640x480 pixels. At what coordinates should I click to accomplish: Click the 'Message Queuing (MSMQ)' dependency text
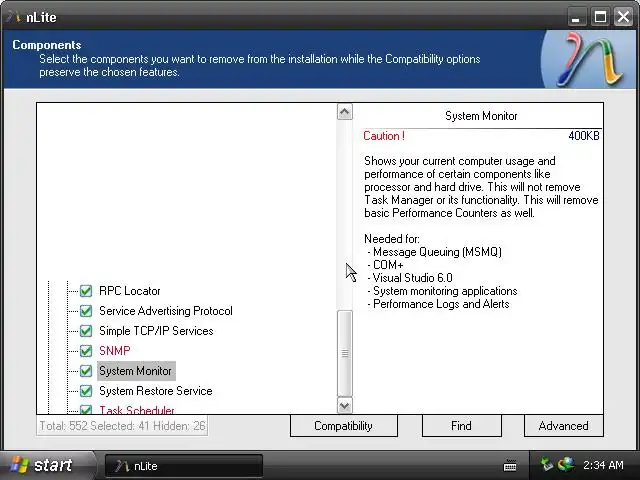click(x=437, y=252)
